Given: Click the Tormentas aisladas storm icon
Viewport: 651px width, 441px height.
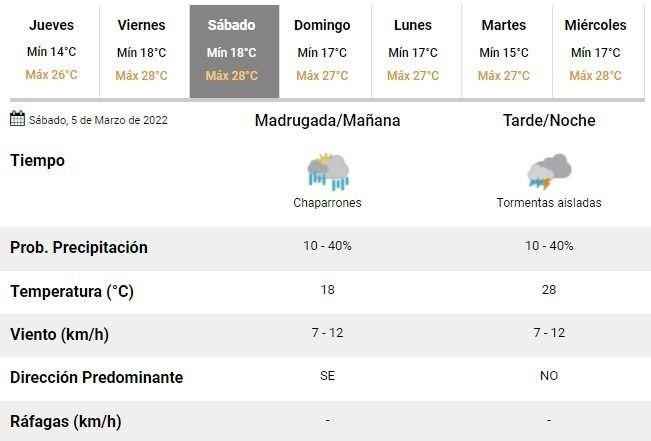Looking at the screenshot, I should (548, 171).
